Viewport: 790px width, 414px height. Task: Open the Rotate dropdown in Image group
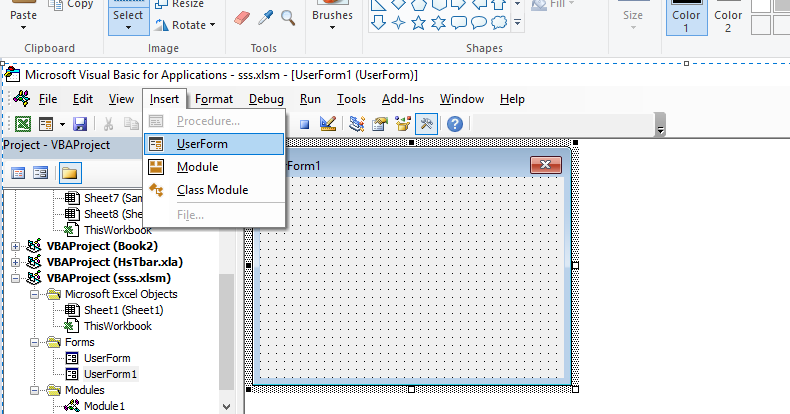213,25
